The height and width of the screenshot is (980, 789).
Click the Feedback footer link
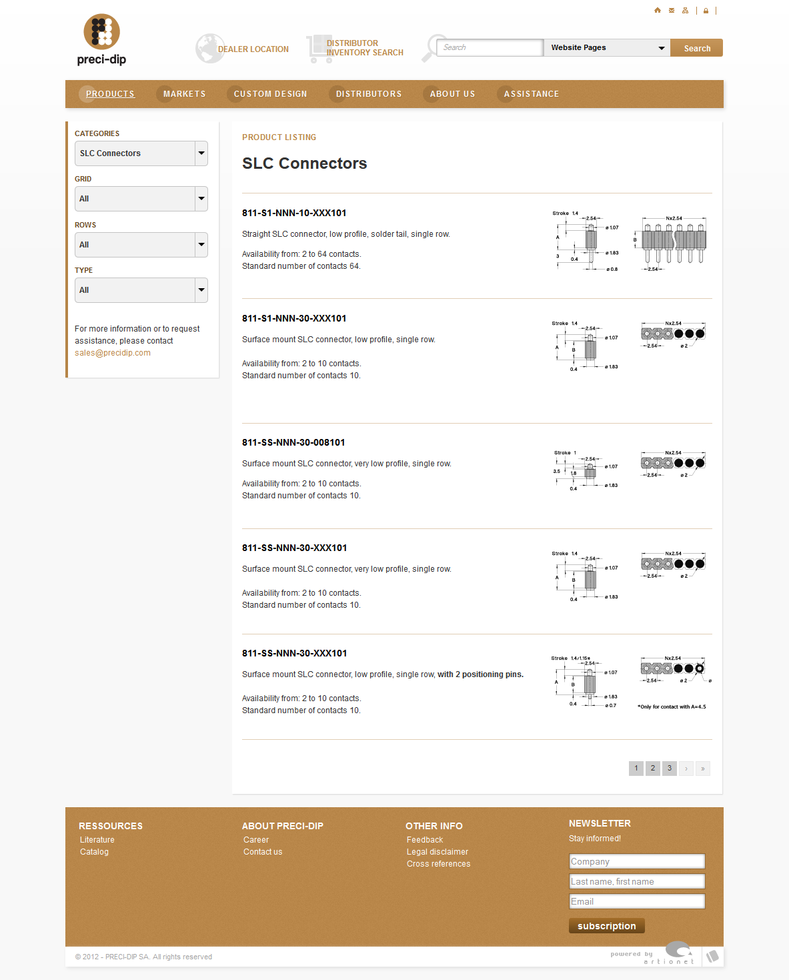pyautogui.click(x=425, y=840)
